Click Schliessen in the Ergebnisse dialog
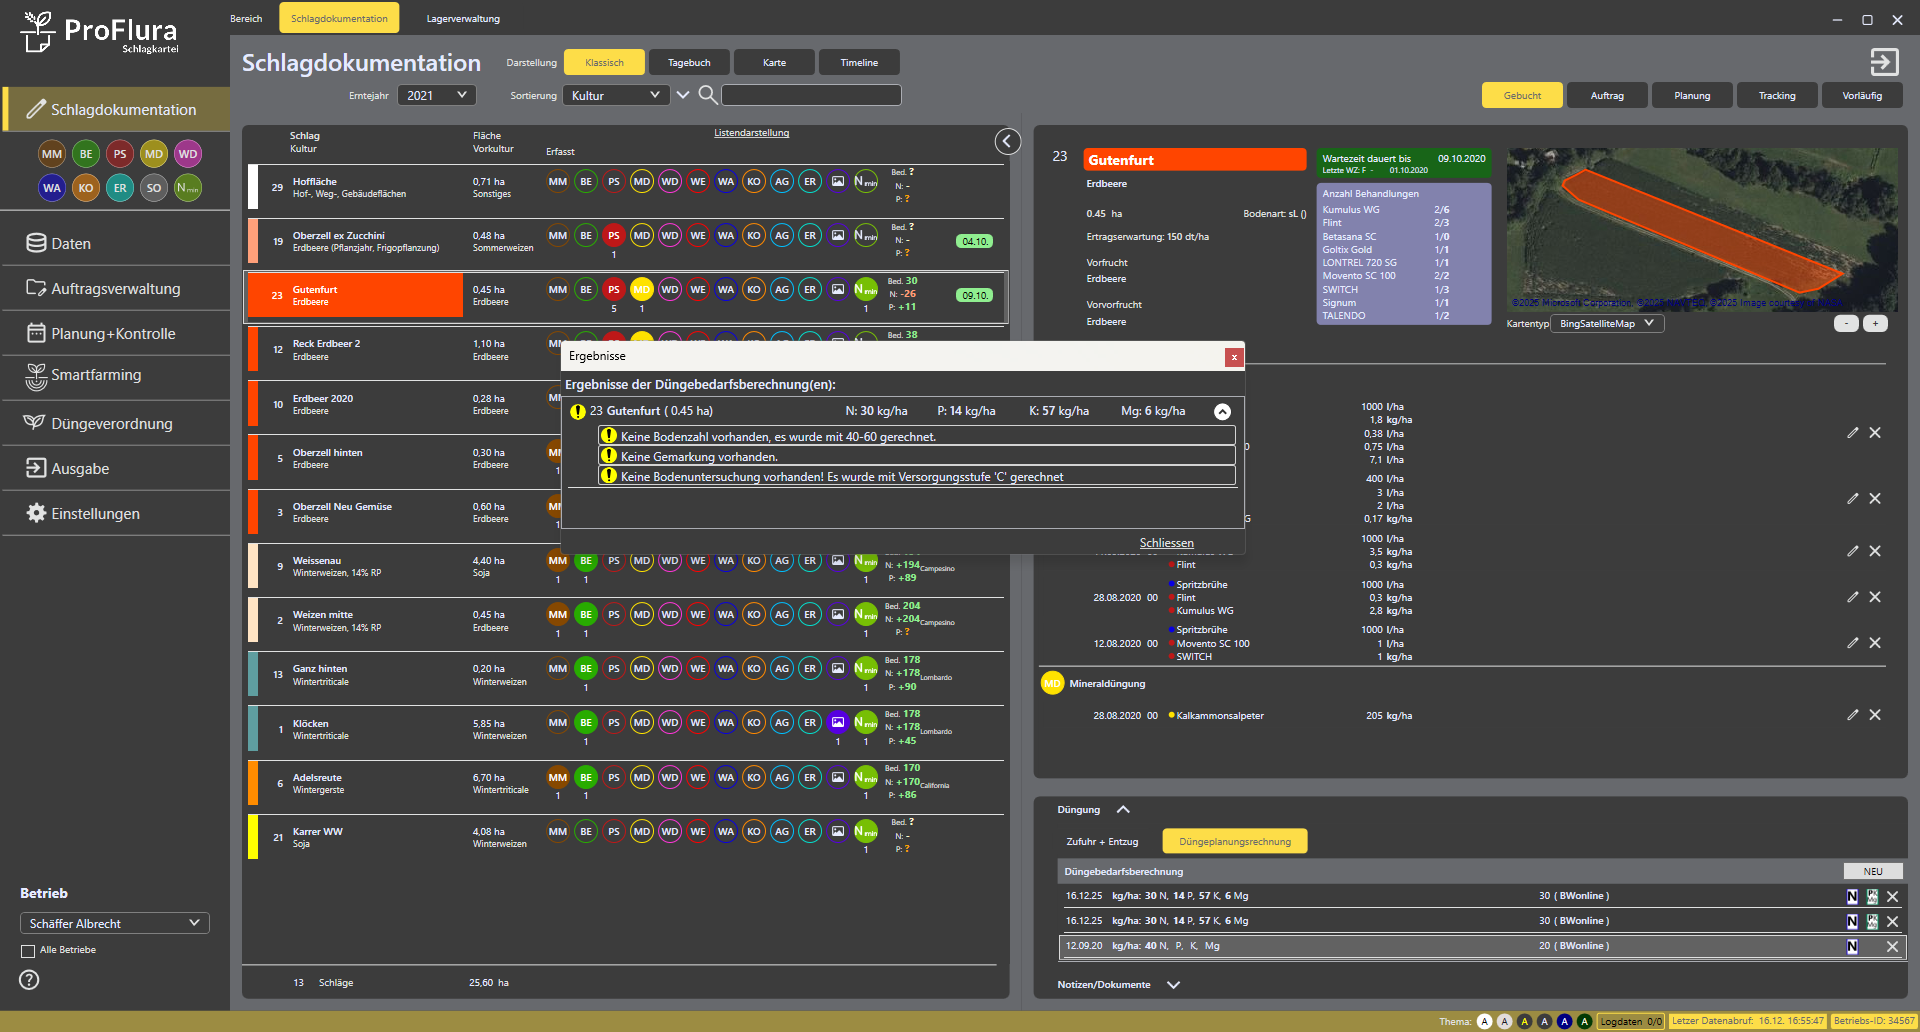This screenshot has width=1920, height=1032. (x=1166, y=543)
